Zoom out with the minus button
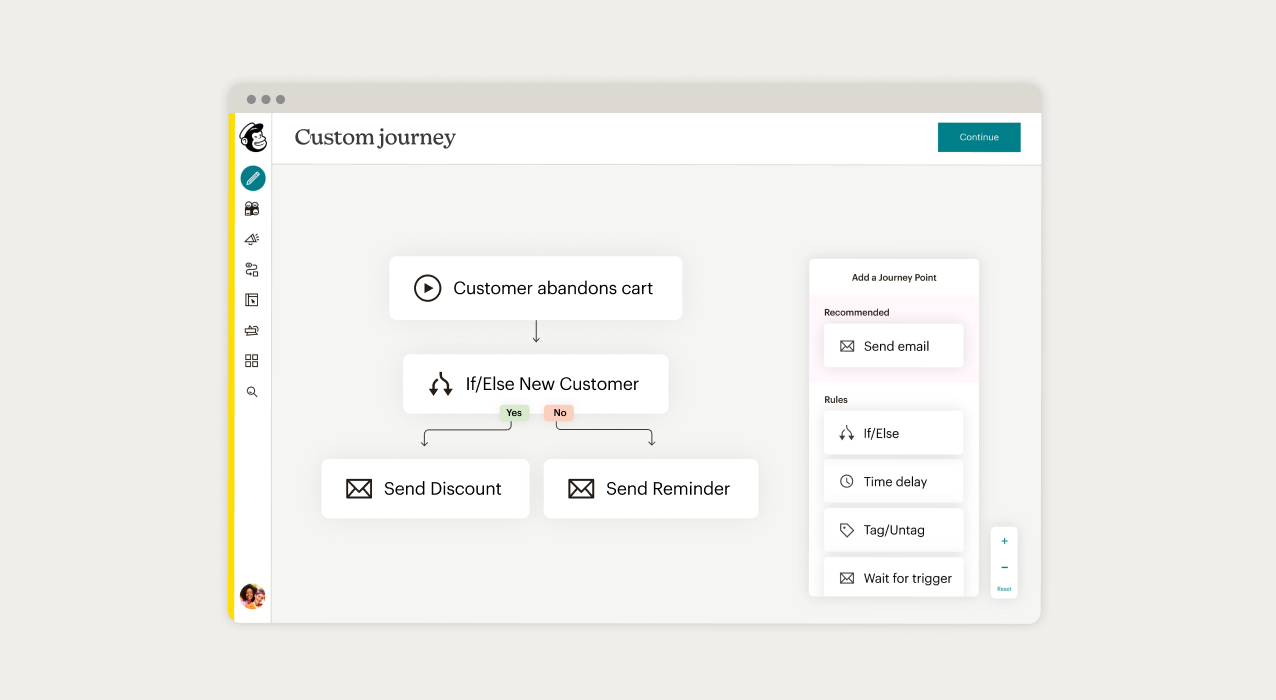The height and width of the screenshot is (700, 1276). click(x=1004, y=568)
